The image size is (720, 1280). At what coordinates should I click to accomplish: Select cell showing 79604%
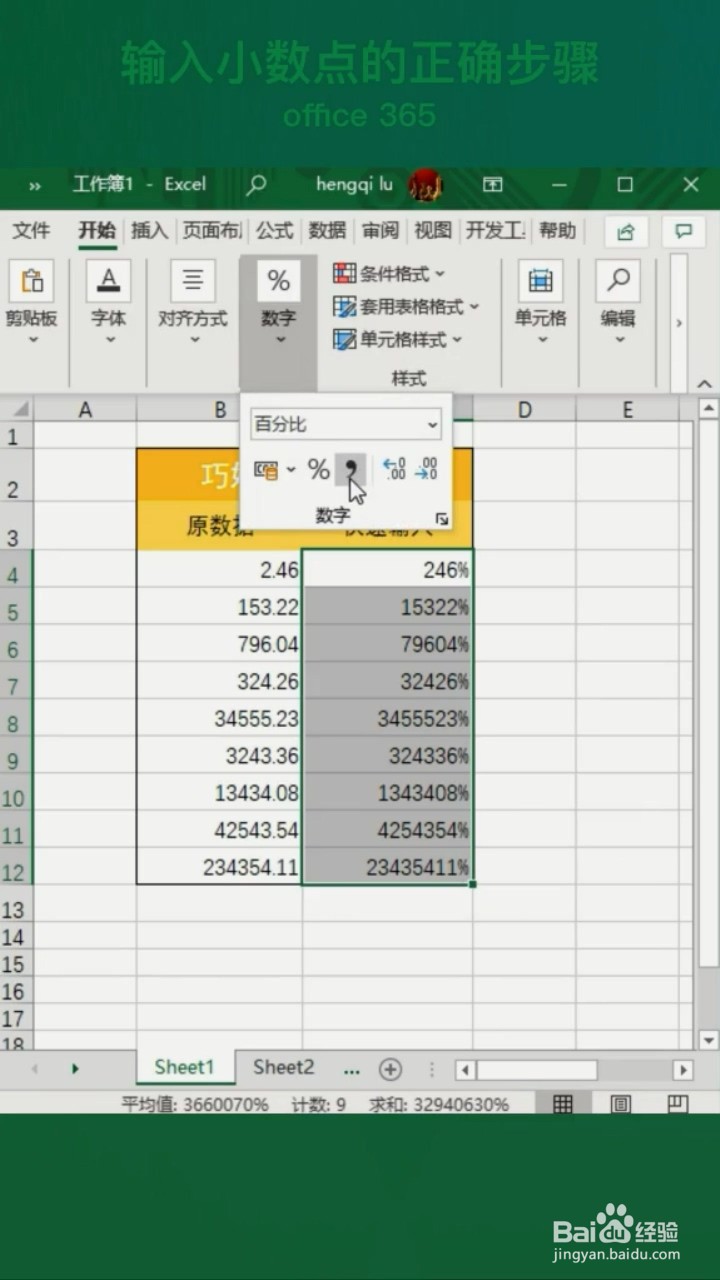[x=388, y=644]
